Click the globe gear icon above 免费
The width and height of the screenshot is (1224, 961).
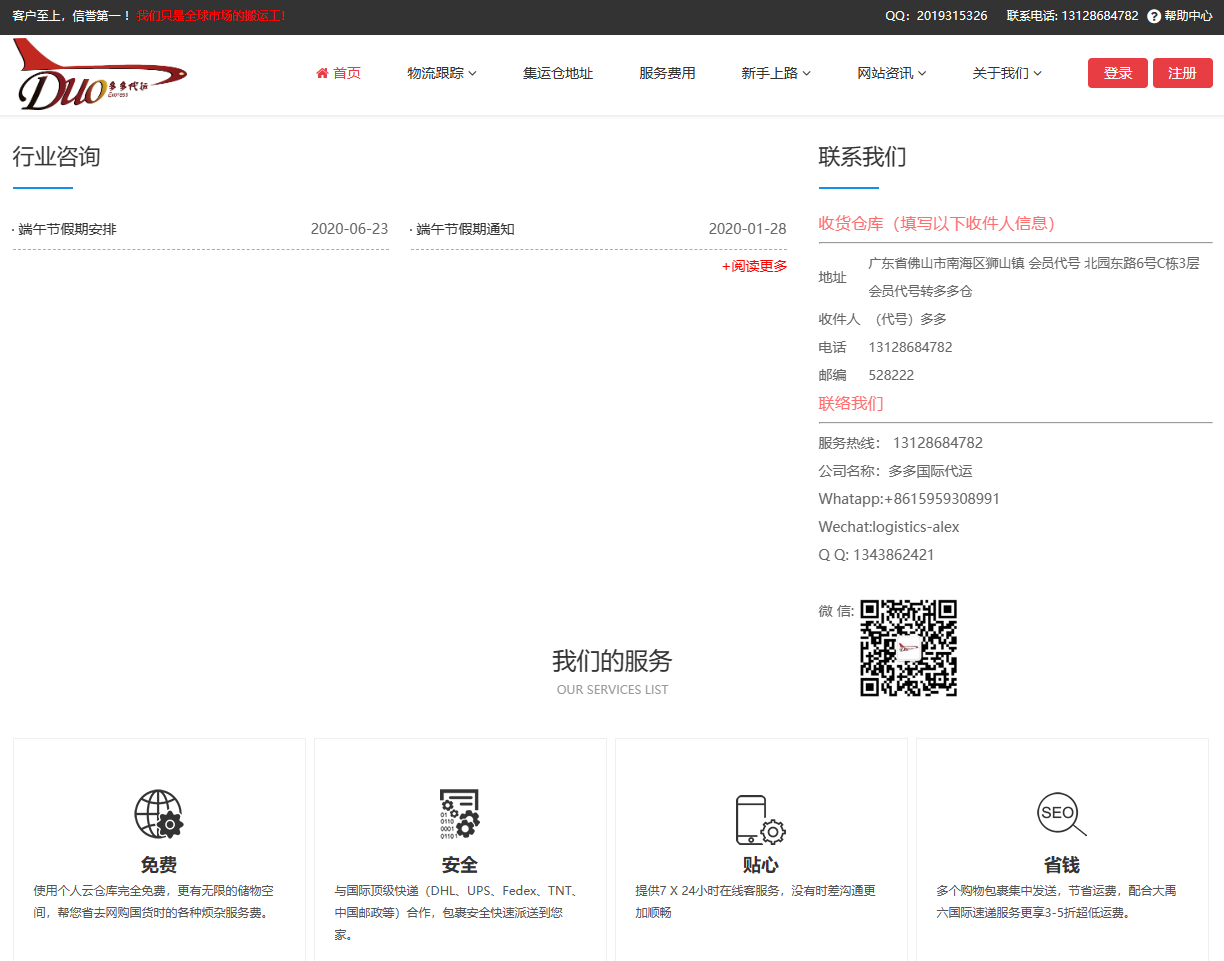coord(159,814)
